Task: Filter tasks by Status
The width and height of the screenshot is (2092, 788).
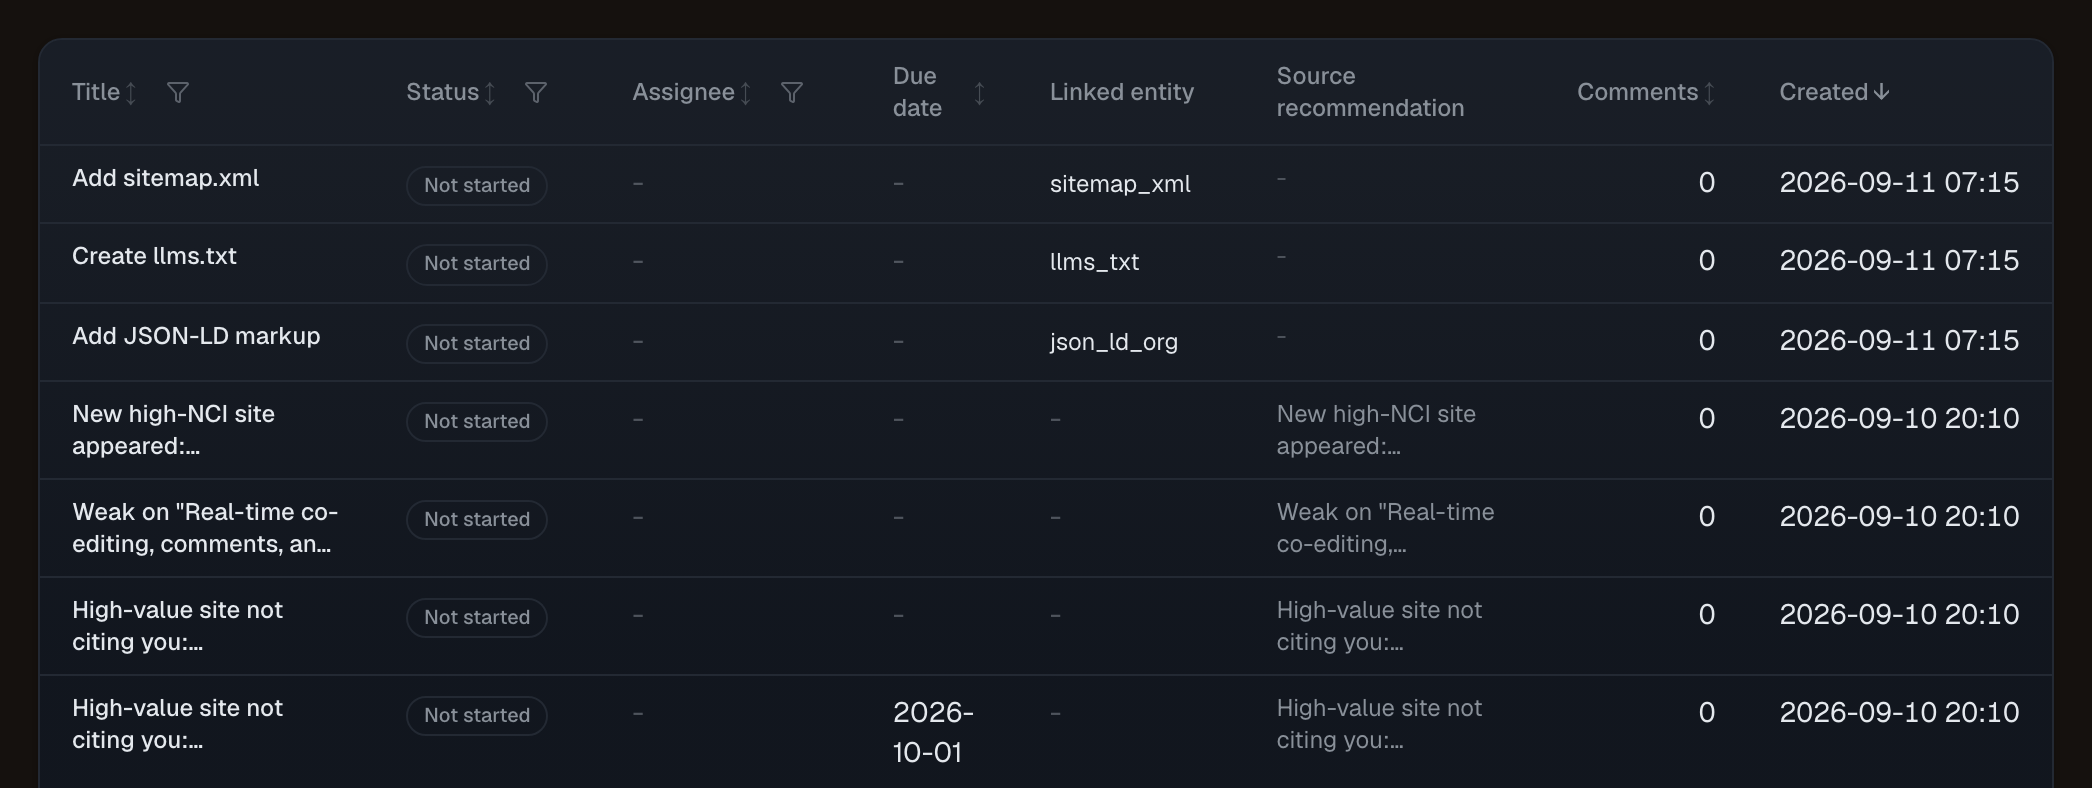Action: (536, 93)
